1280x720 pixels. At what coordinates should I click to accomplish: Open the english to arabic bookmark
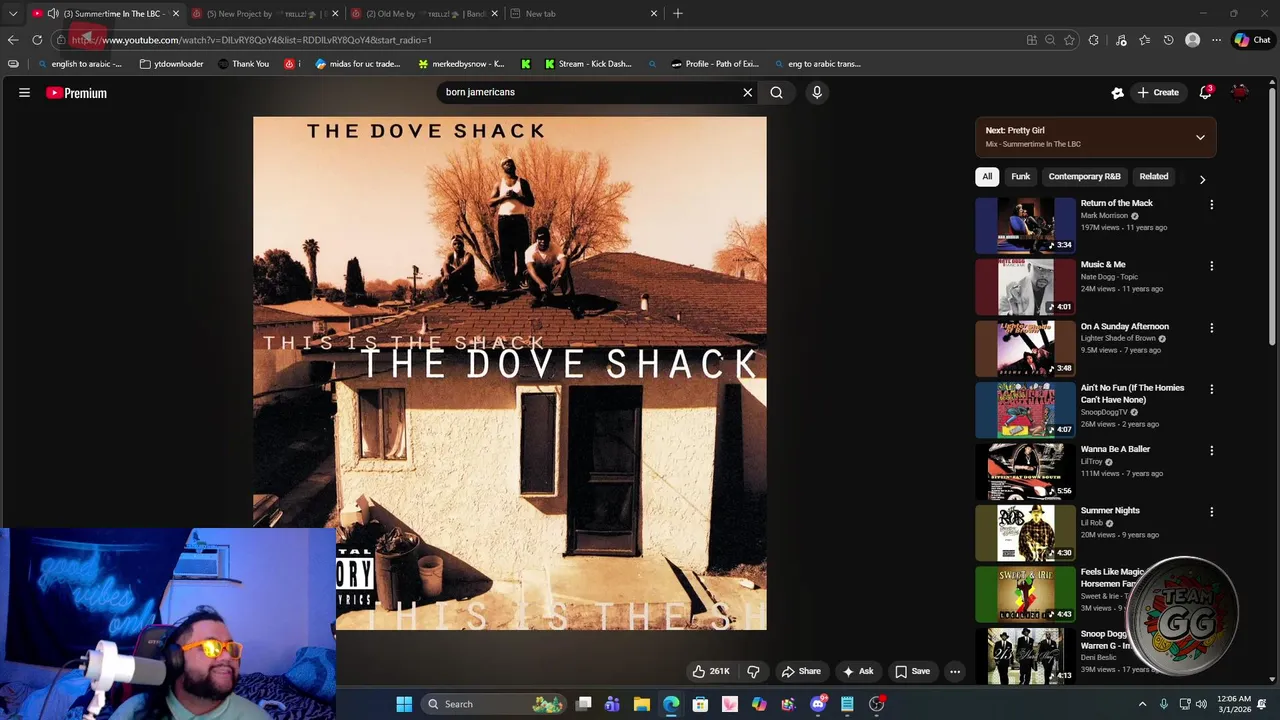coord(80,64)
